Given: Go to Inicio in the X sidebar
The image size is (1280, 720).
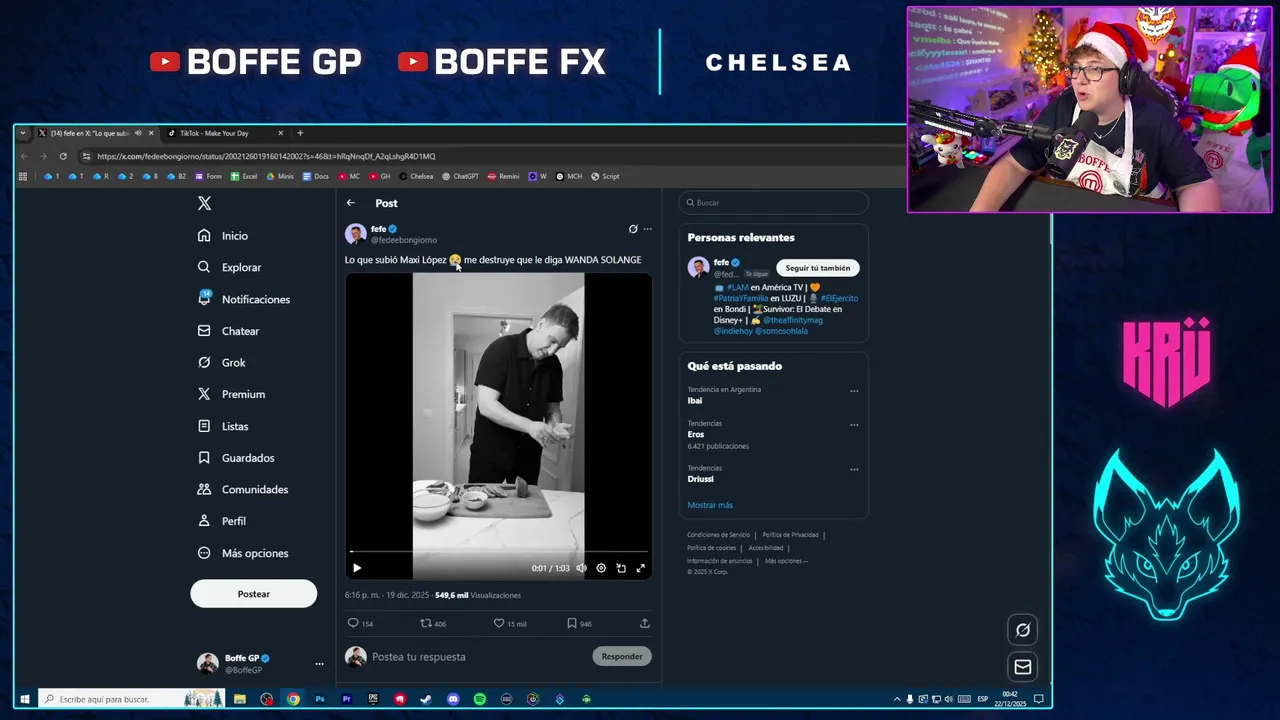Looking at the screenshot, I should (x=223, y=236).
